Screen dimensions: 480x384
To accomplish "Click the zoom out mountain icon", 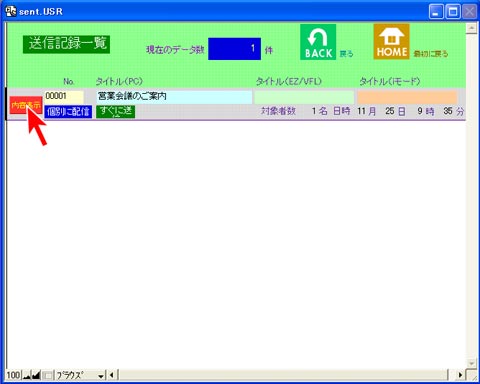I will [x=27, y=375].
